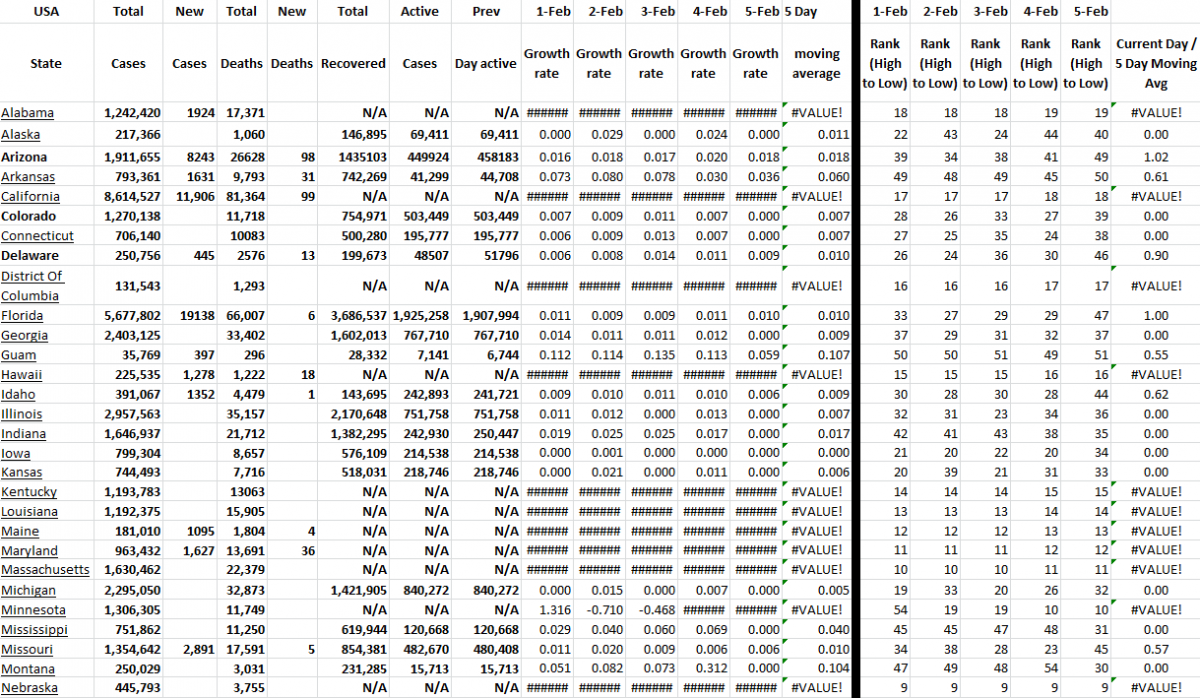Click the Connecticut state link
Viewport: 1200px width, 698px height.
[37, 236]
